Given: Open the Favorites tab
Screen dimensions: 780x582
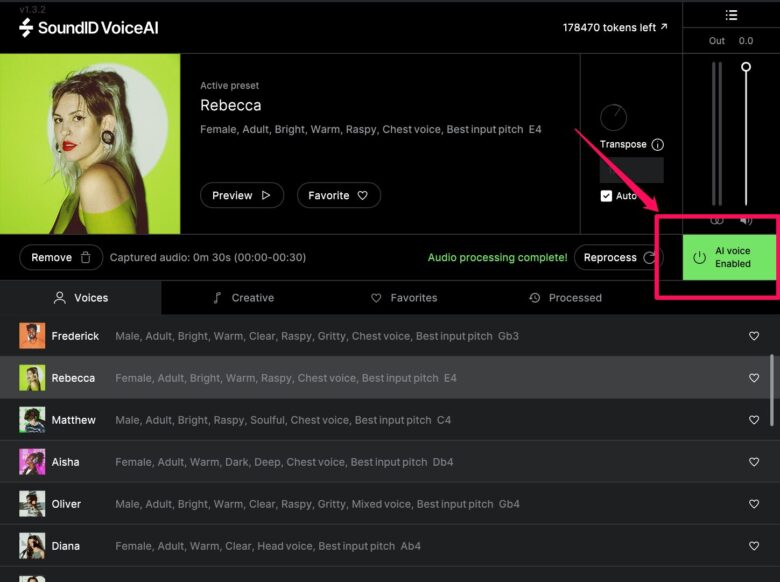Looking at the screenshot, I should tap(404, 298).
